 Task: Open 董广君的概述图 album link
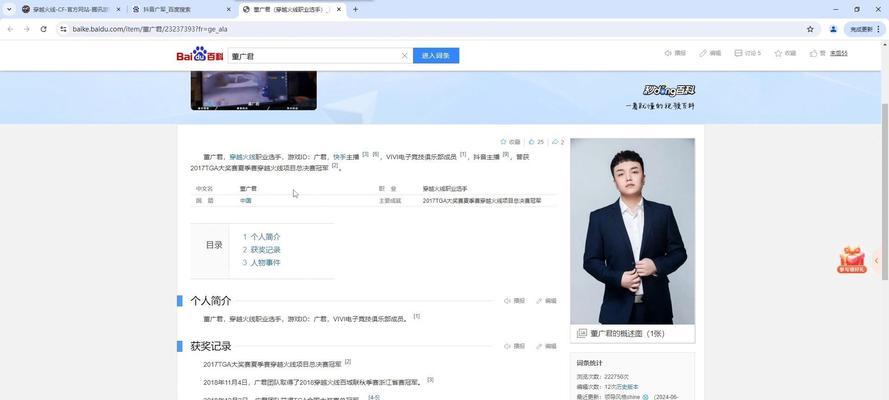tap(627, 334)
